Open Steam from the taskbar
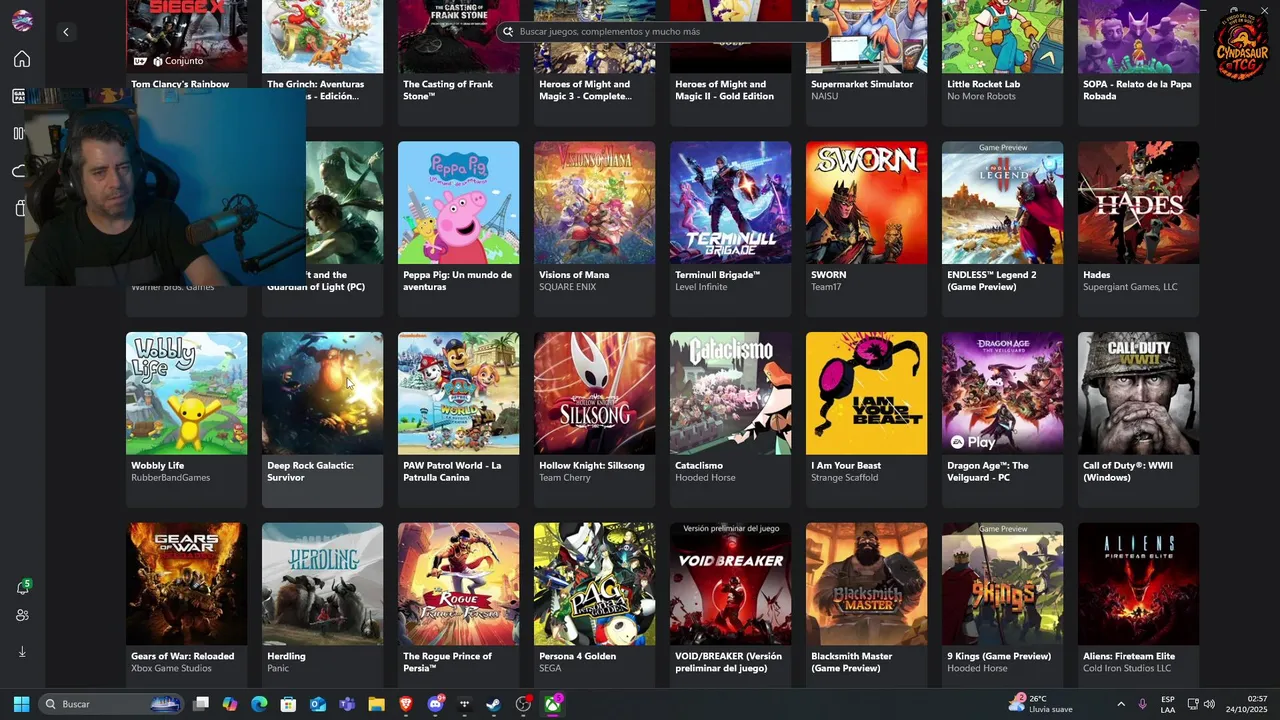This screenshot has width=1280, height=720. pos(494,704)
